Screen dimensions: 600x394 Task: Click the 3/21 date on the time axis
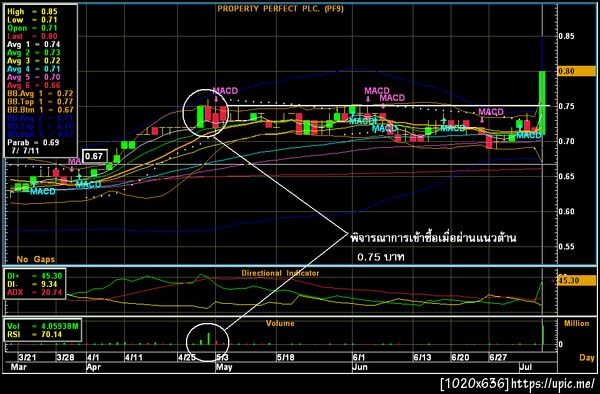(x=27, y=358)
